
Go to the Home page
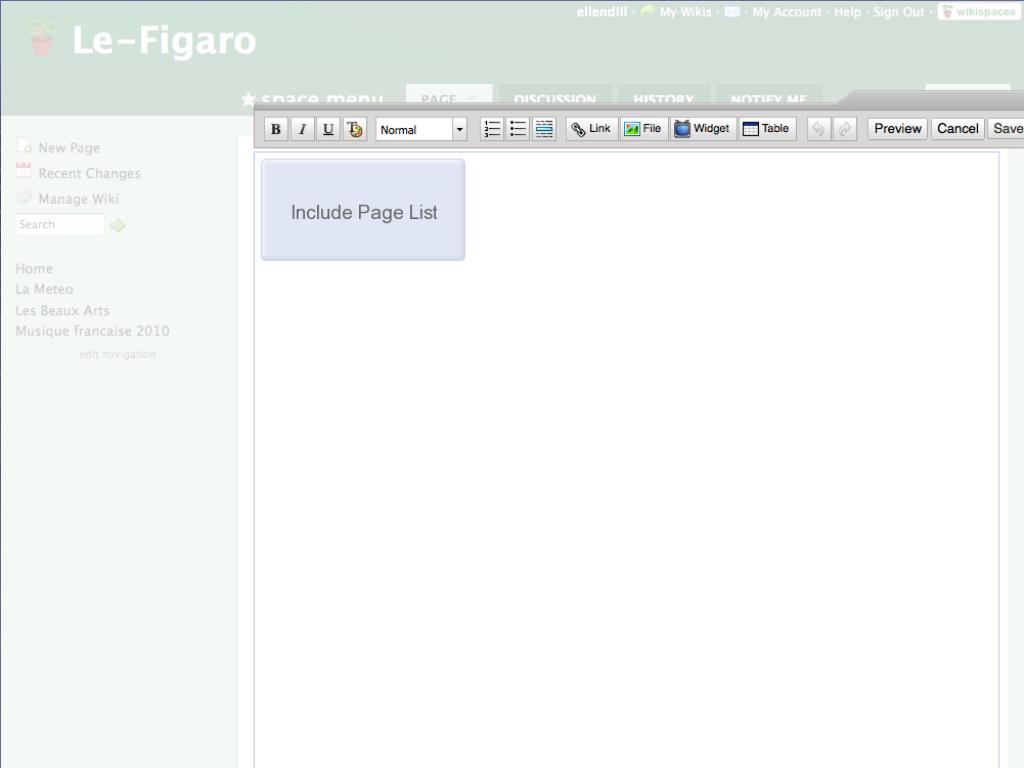[34, 268]
